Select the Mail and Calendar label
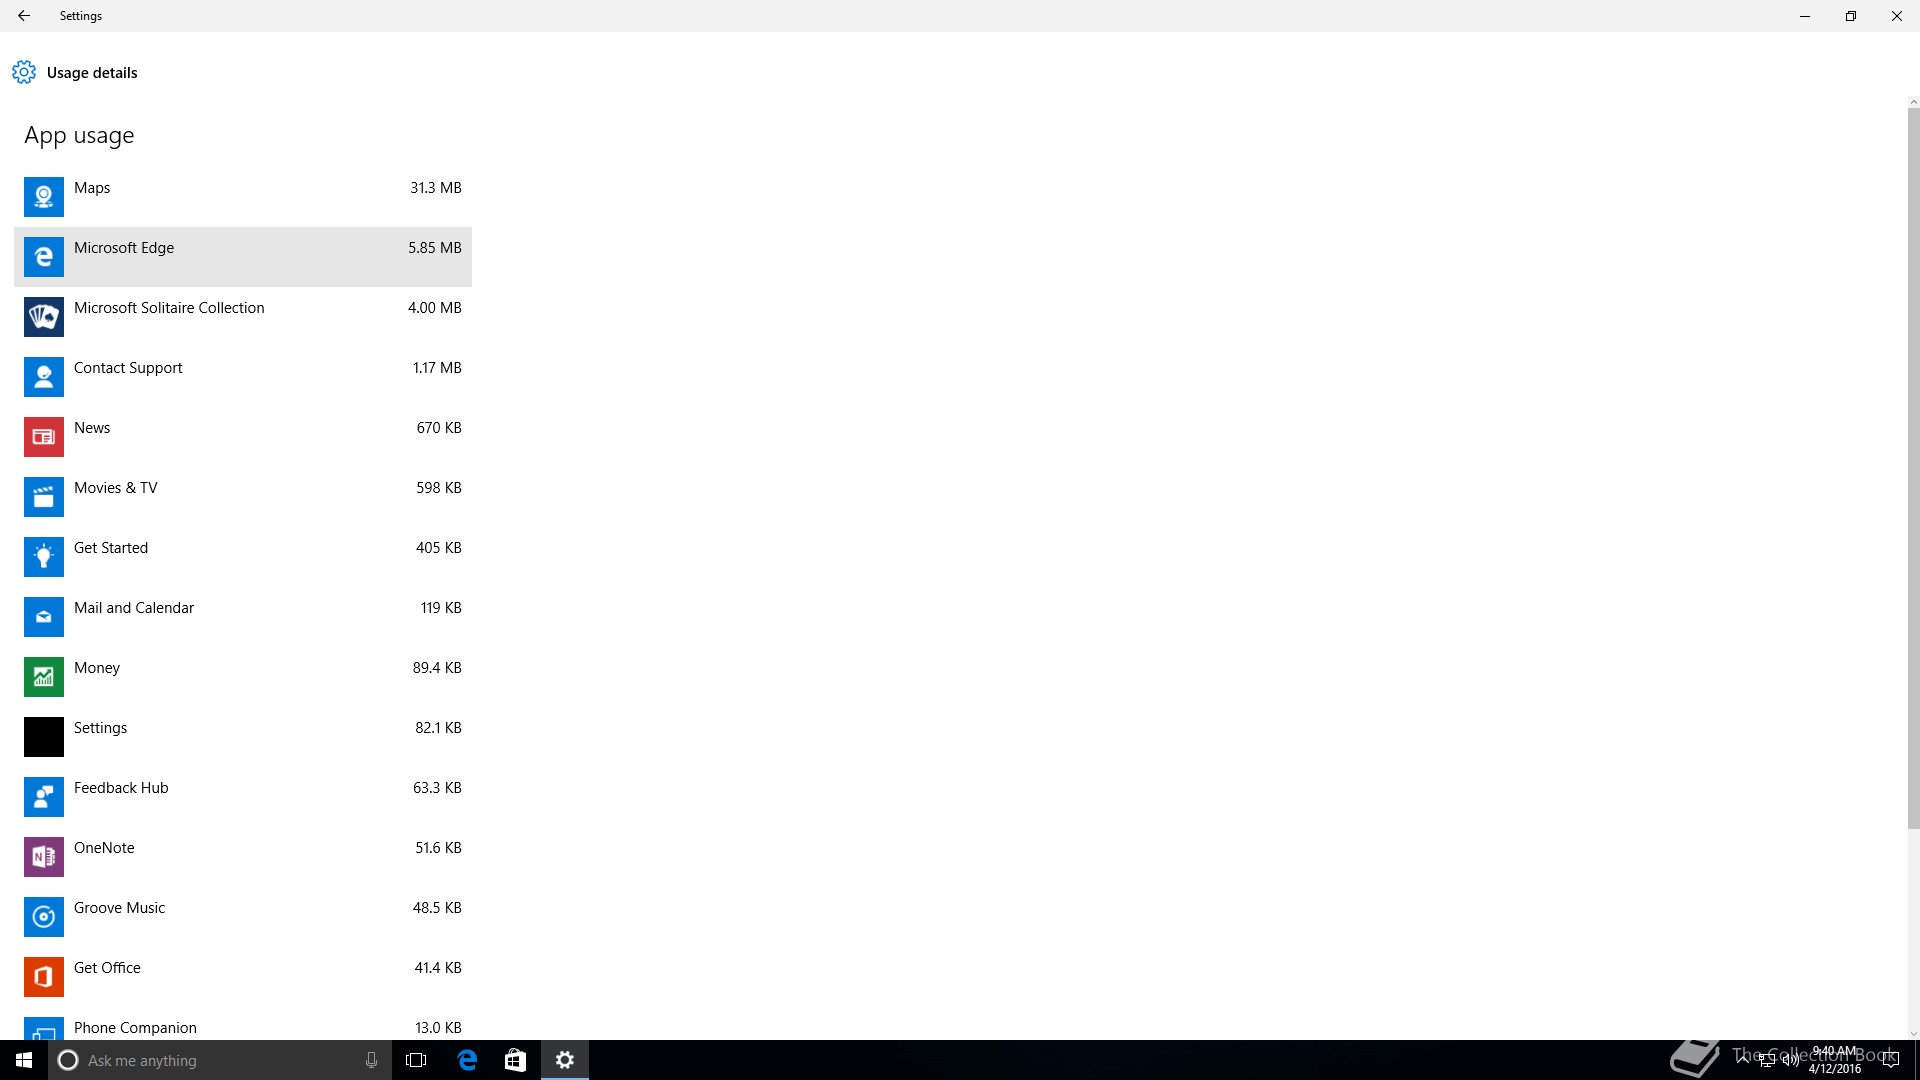1920x1080 pixels. [x=134, y=608]
